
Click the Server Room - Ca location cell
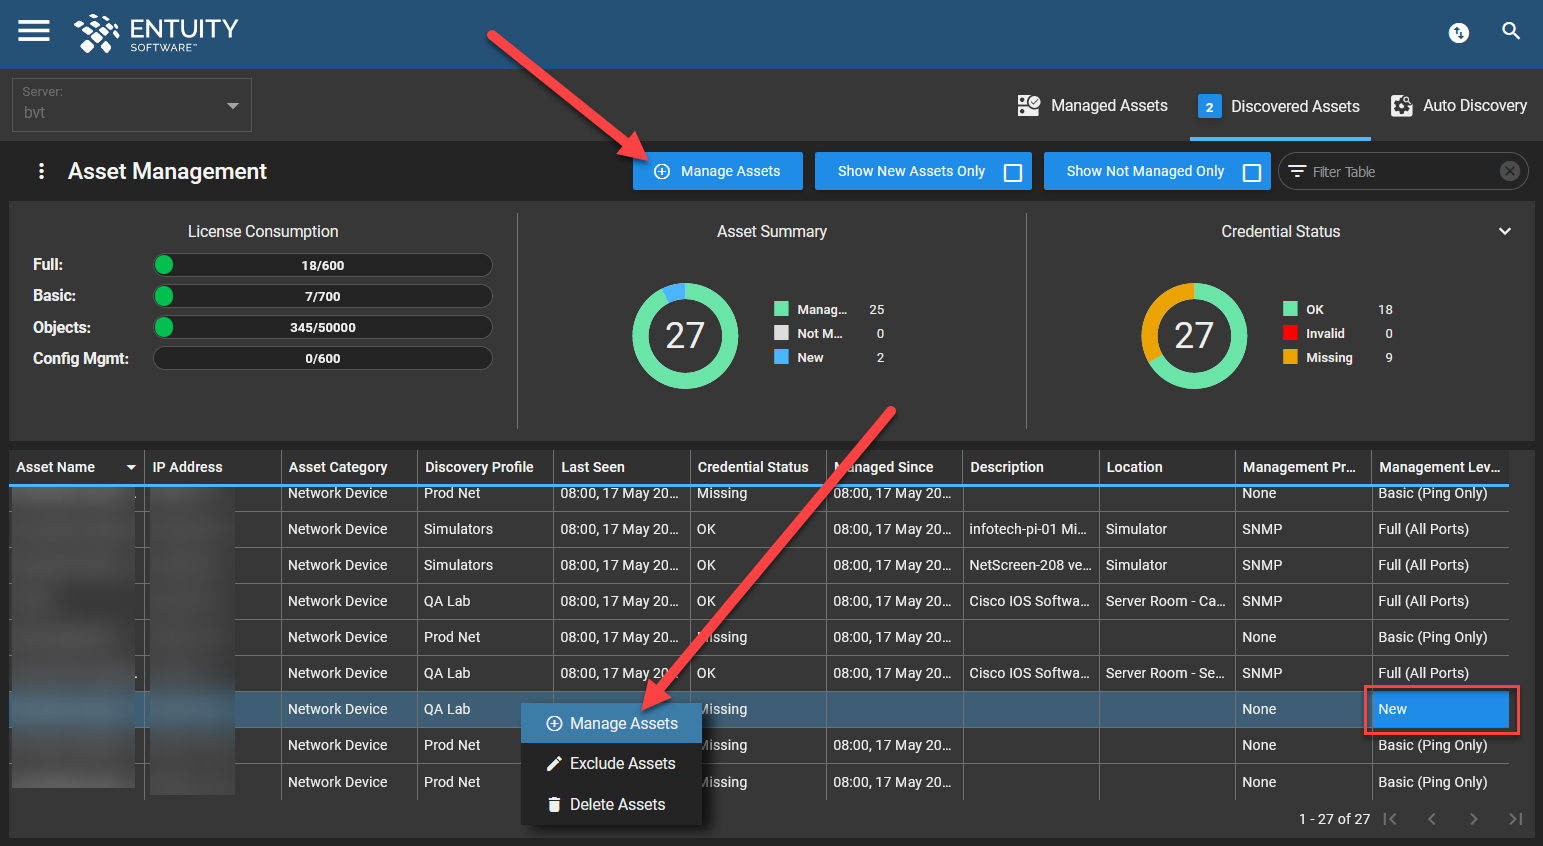(x=1167, y=601)
